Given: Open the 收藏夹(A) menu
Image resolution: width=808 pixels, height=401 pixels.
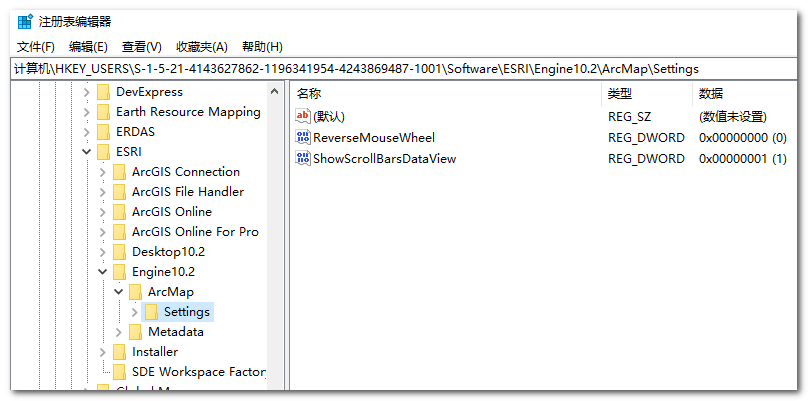Looking at the screenshot, I should point(201,47).
